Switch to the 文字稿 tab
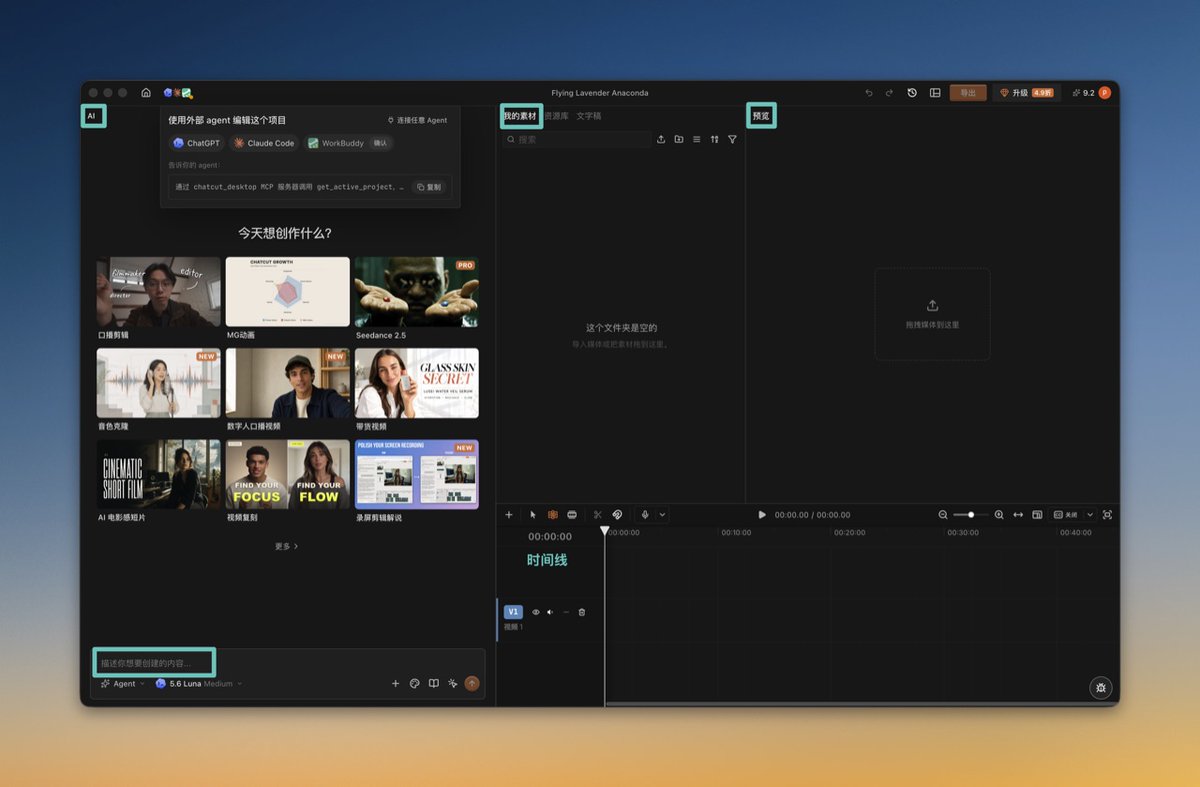1200x787 pixels. click(x=589, y=116)
